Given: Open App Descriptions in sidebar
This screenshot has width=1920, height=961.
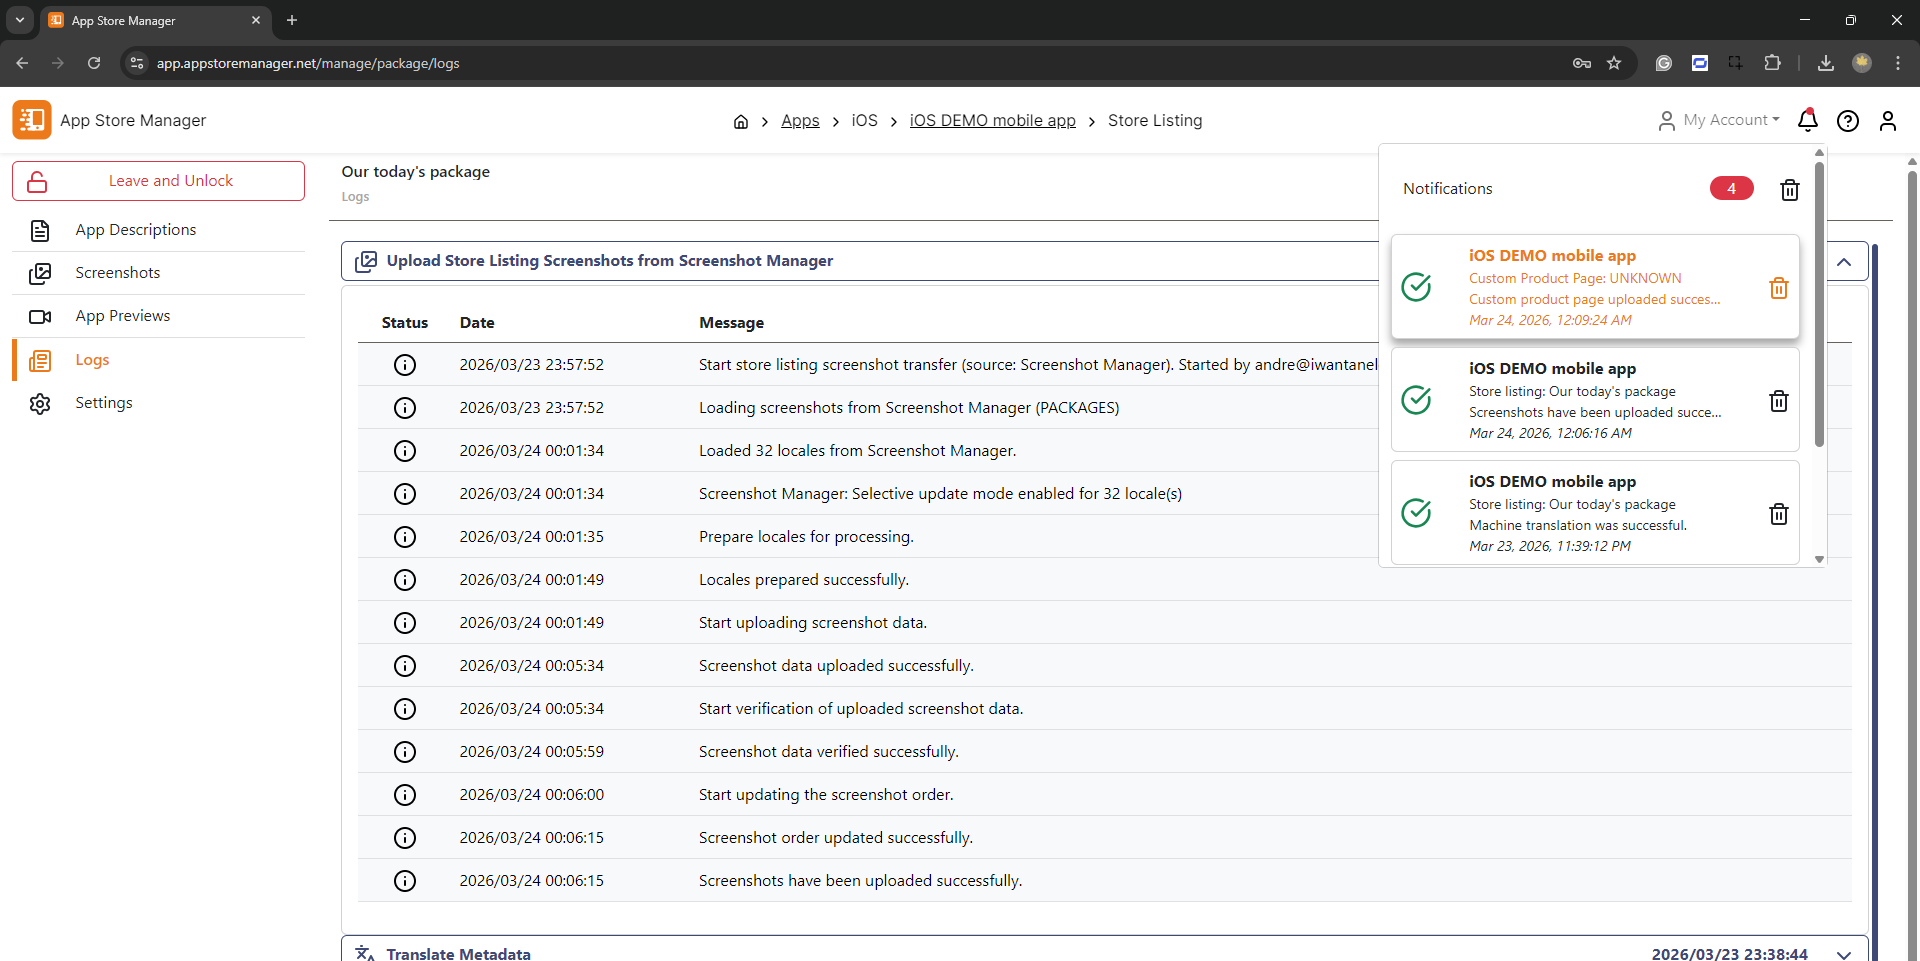Looking at the screenshot, I should (x=135, y=230).
